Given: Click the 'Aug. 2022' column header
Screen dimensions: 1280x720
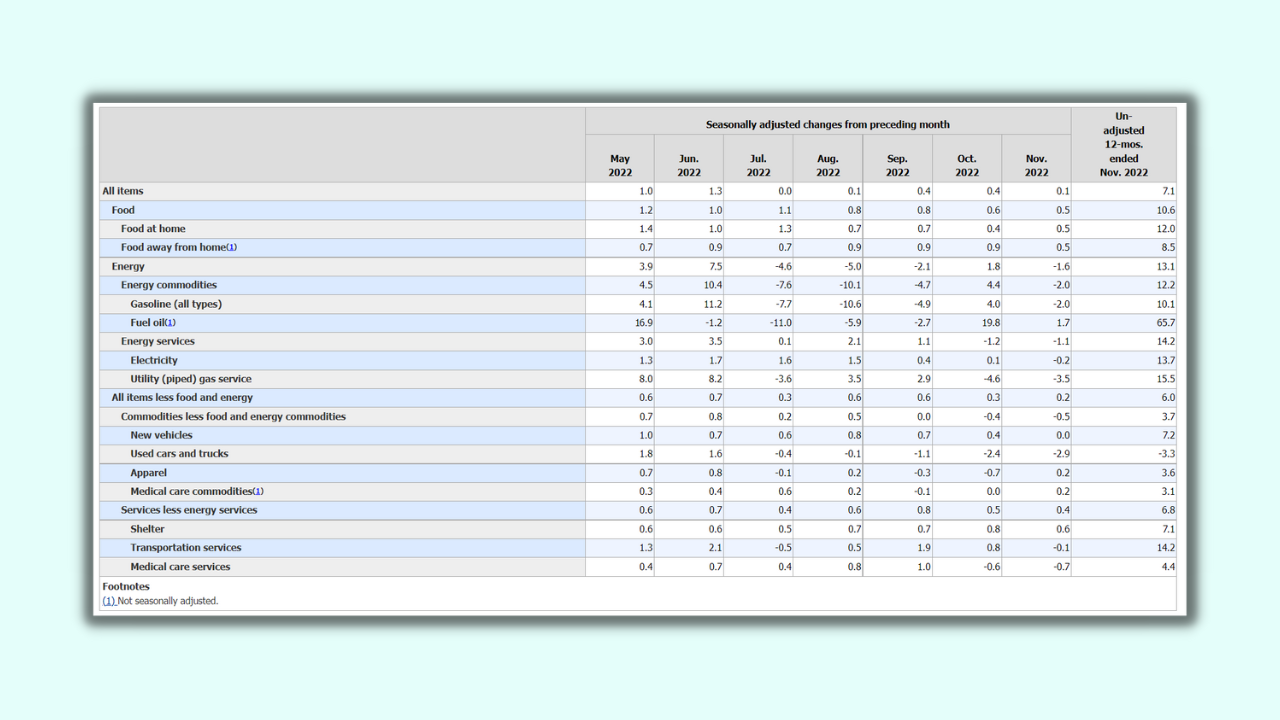Looking at the screenshot, I should 828,165.
